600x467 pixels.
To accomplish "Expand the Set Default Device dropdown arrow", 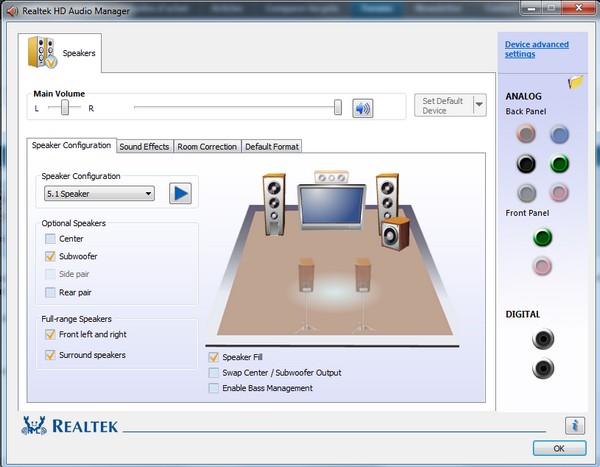I will click(479, 105).
